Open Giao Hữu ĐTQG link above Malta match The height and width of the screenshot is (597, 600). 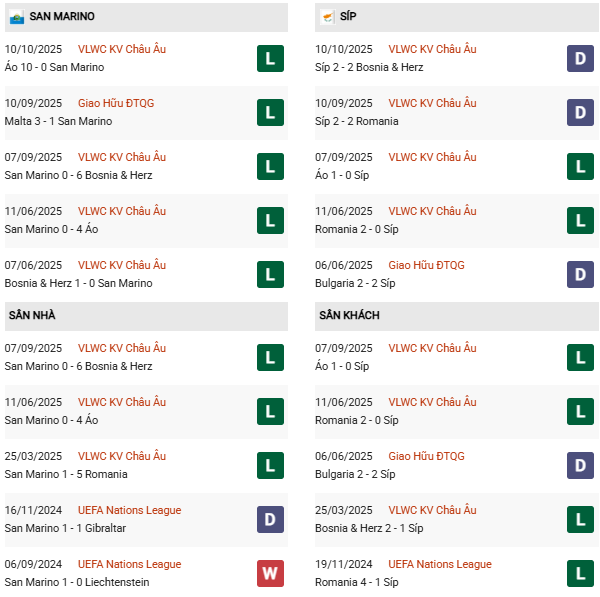point(116,103)
